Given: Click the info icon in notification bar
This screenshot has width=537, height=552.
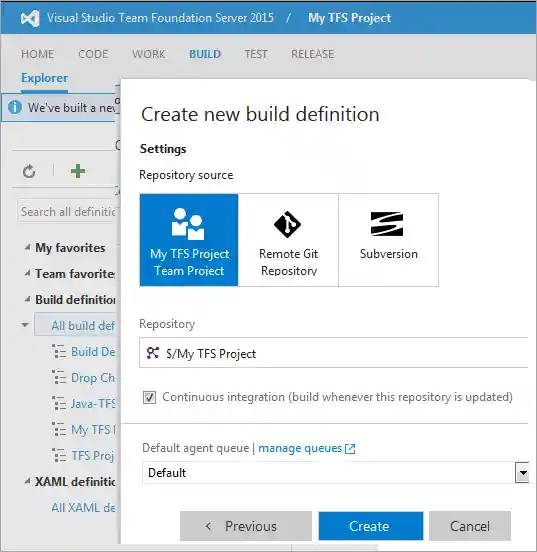Looking at the screenshot, I should [15, 107].
